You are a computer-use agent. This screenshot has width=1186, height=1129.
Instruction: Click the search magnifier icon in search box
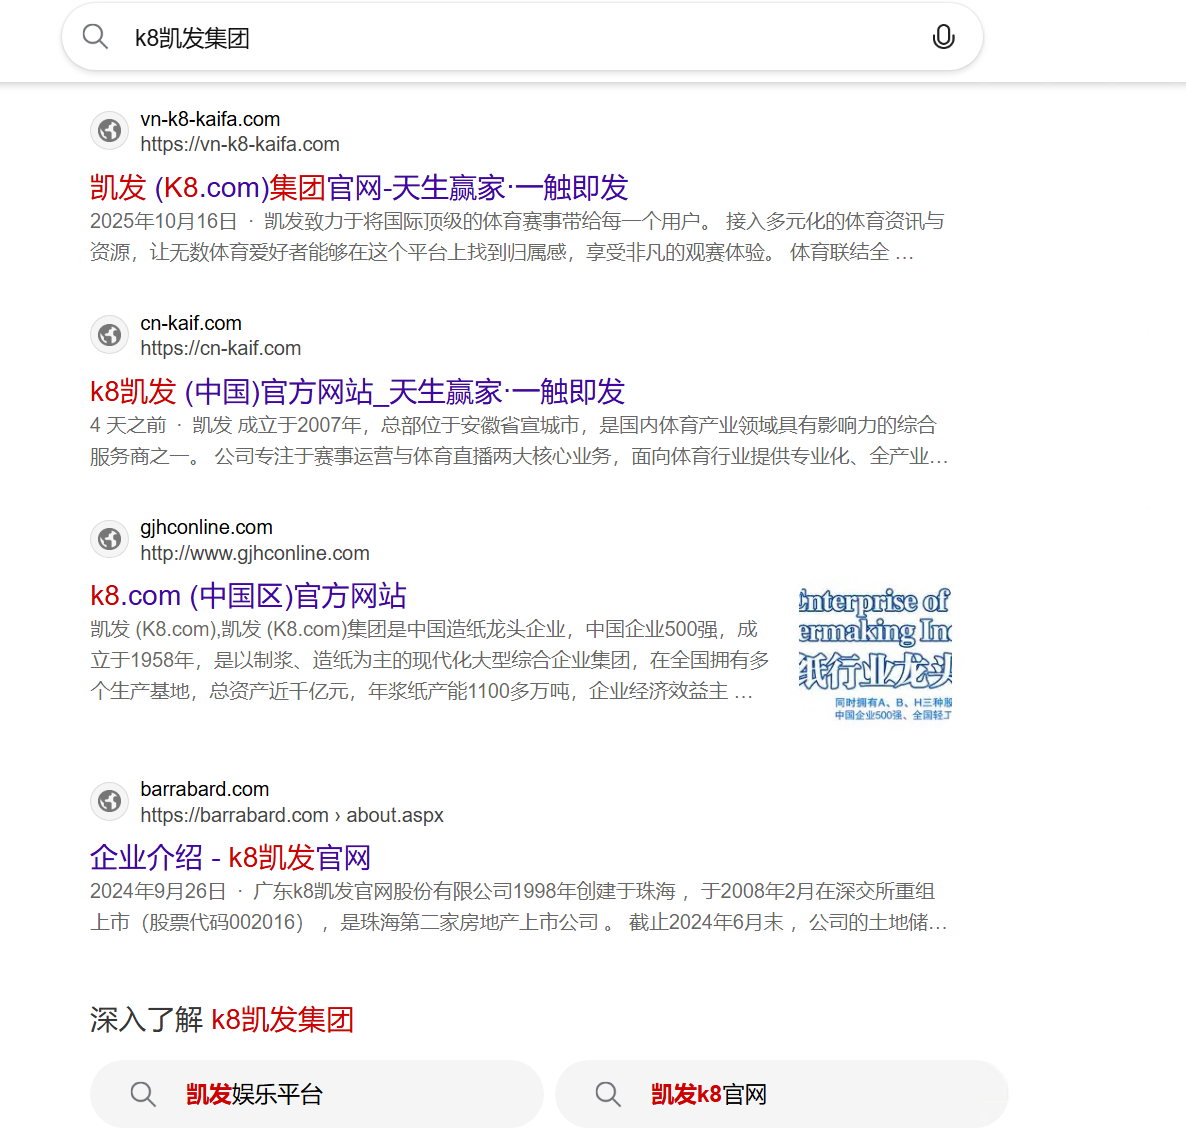point(95,36)
